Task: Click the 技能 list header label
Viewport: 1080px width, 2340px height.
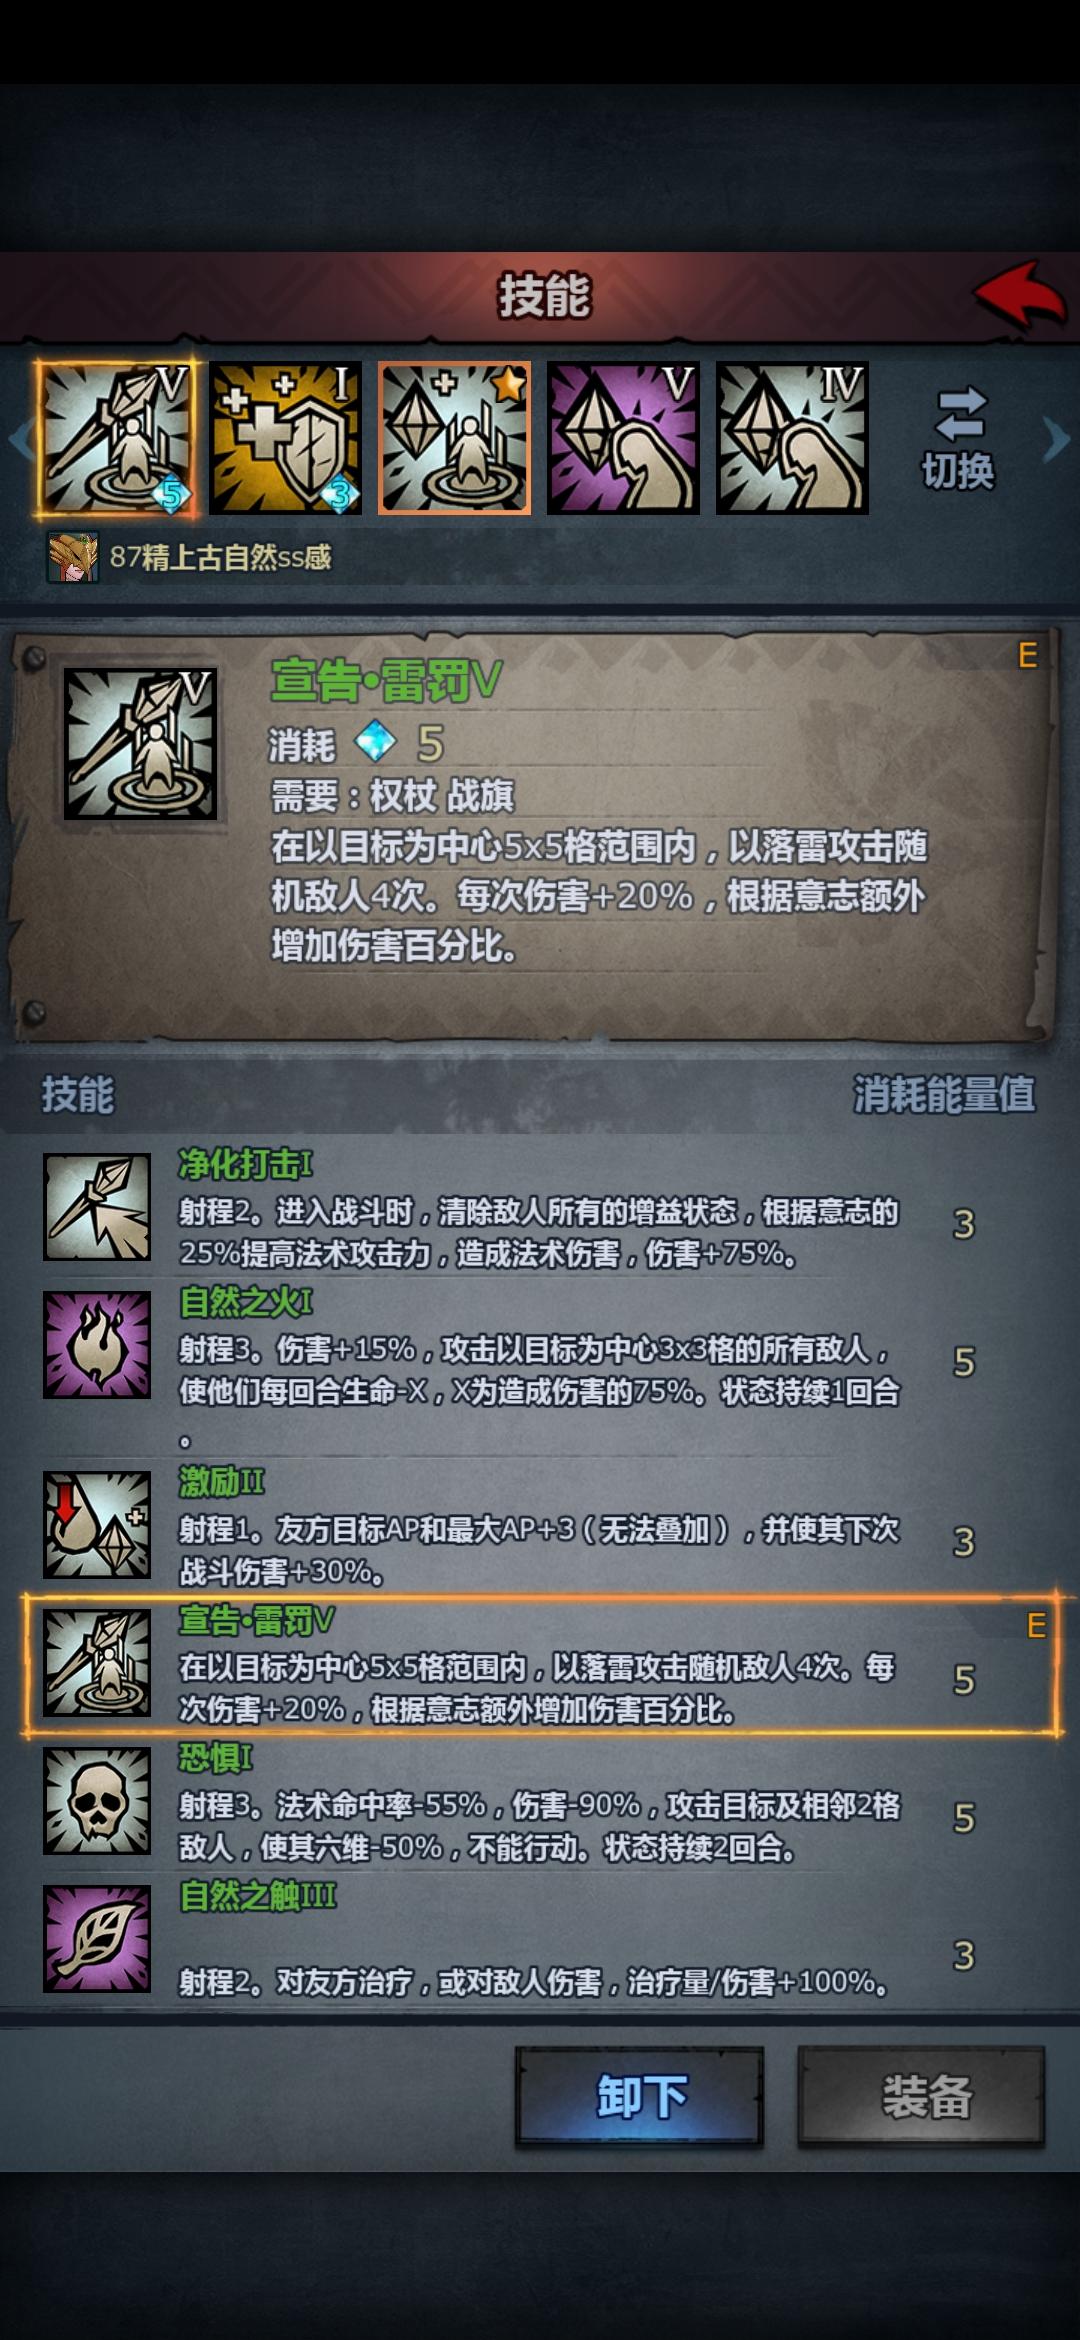Action: click(x=78, y=1094)
